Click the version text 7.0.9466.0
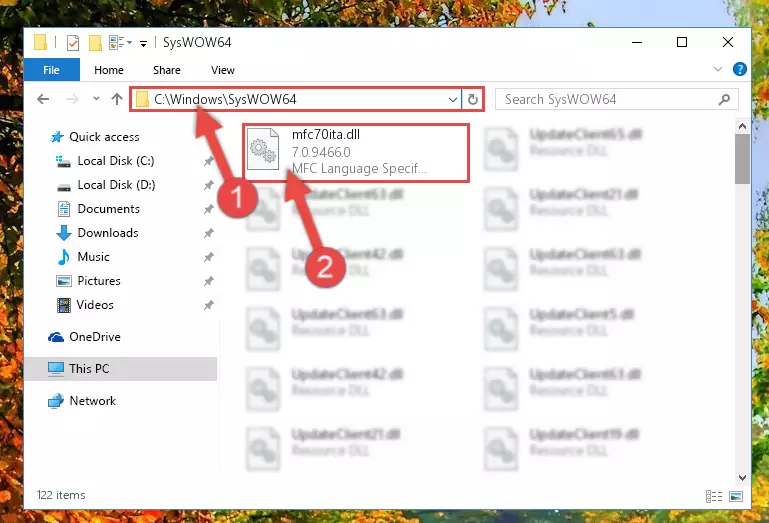 pos(321,152)
